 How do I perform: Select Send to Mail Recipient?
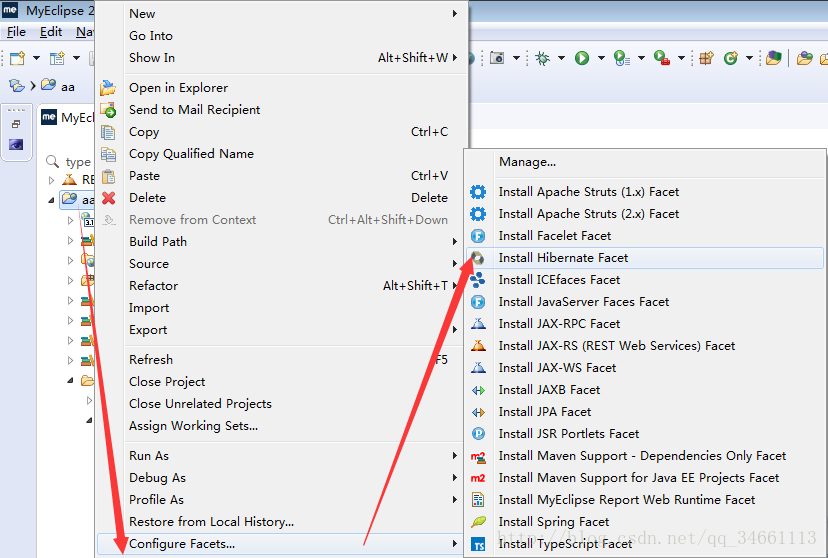[x=280, y=110]
